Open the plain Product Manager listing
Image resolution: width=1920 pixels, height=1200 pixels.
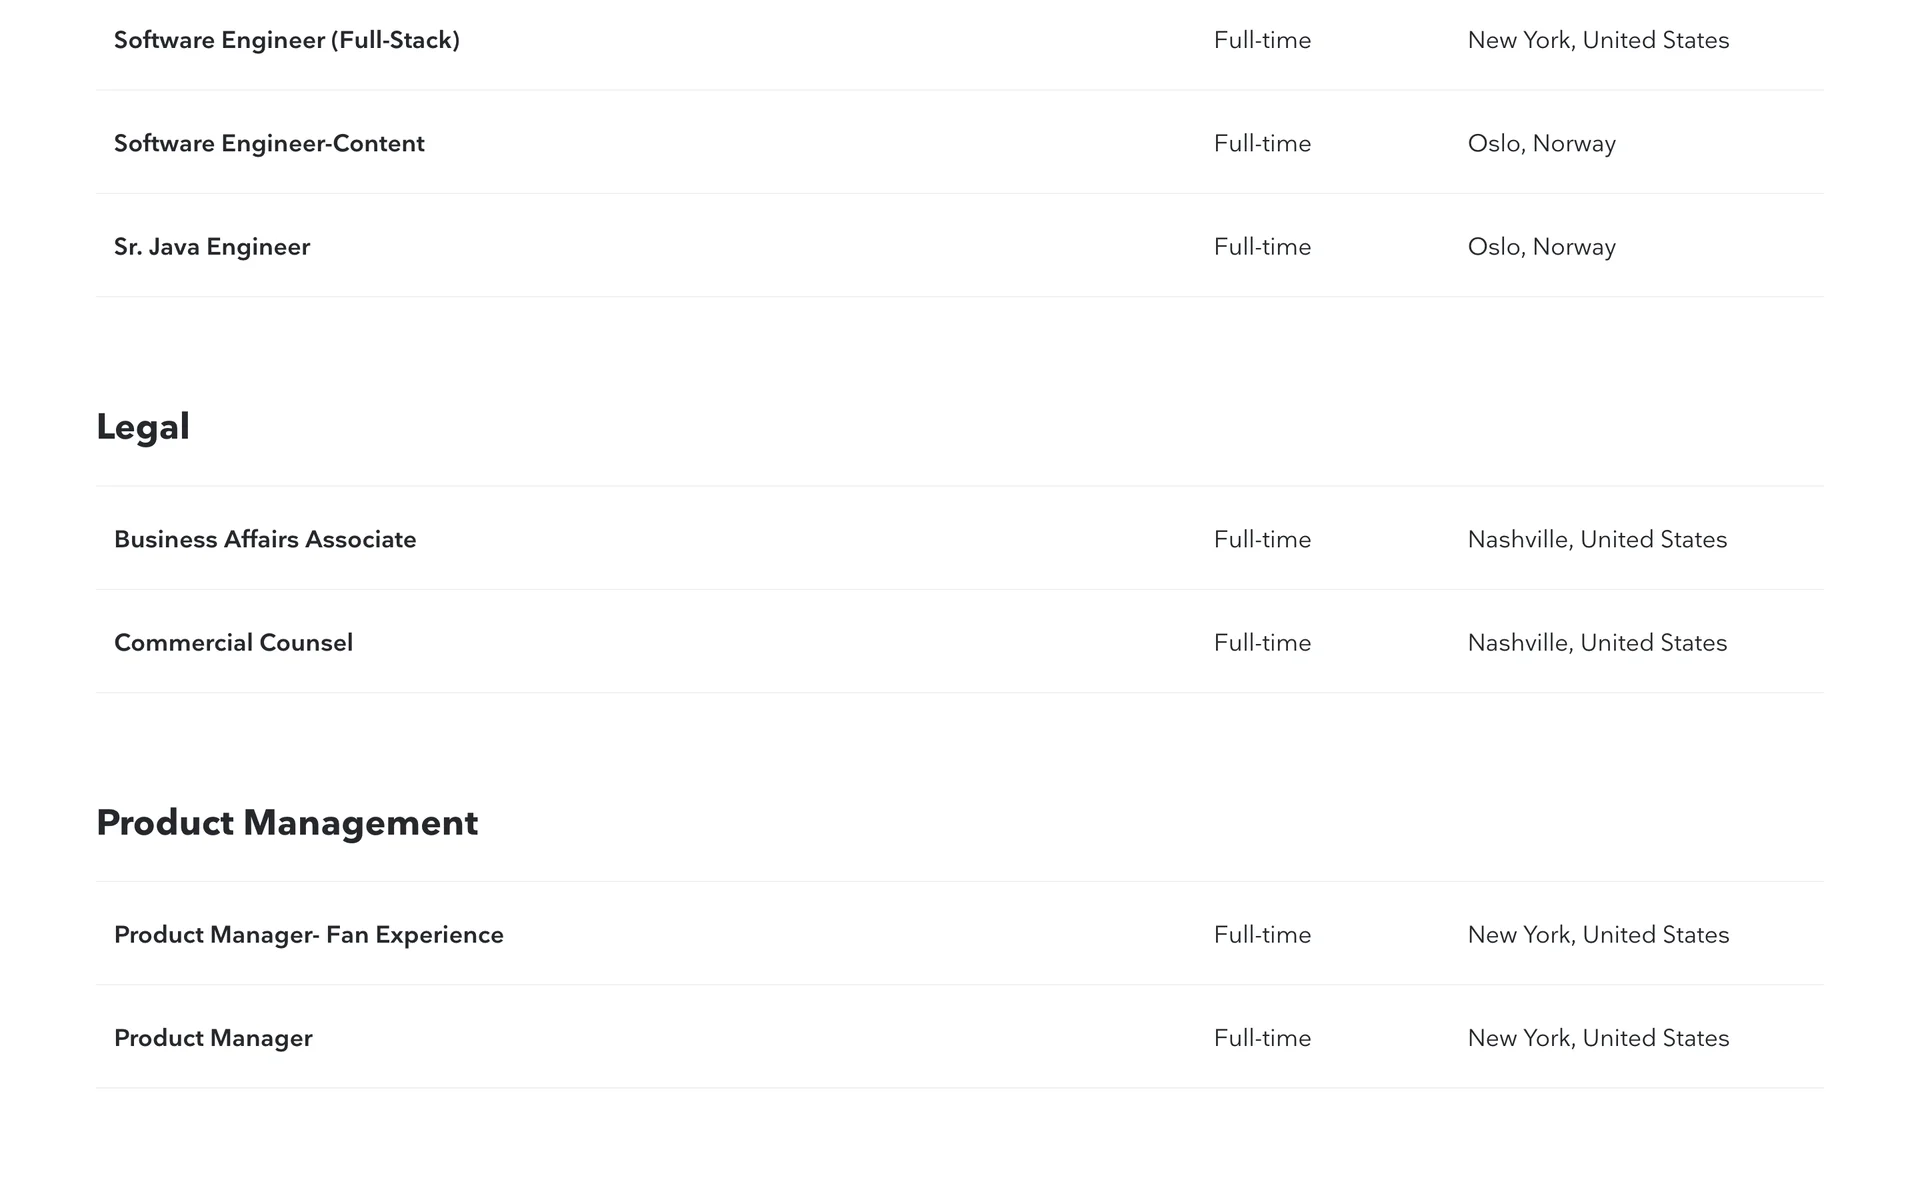[x=213, y=1038]
